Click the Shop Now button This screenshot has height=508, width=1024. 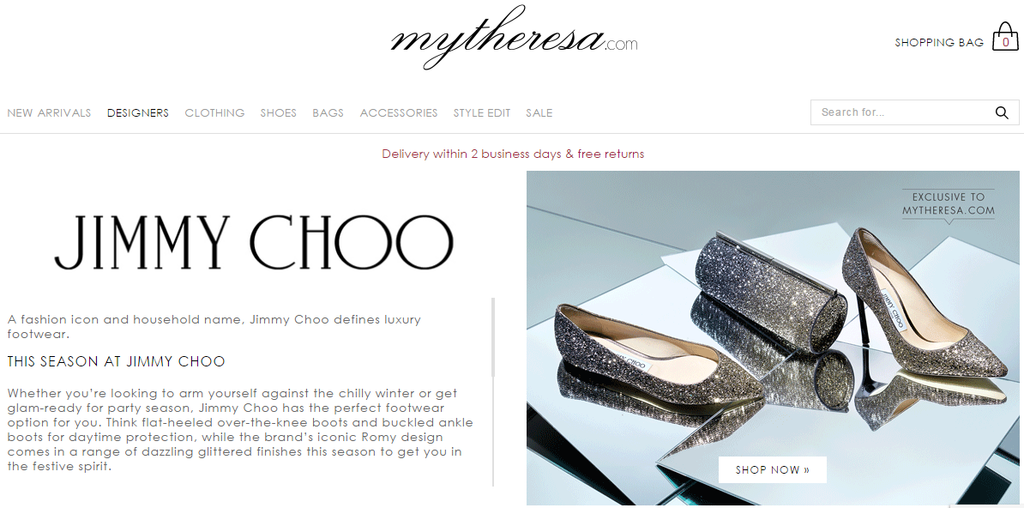[773, 469]
